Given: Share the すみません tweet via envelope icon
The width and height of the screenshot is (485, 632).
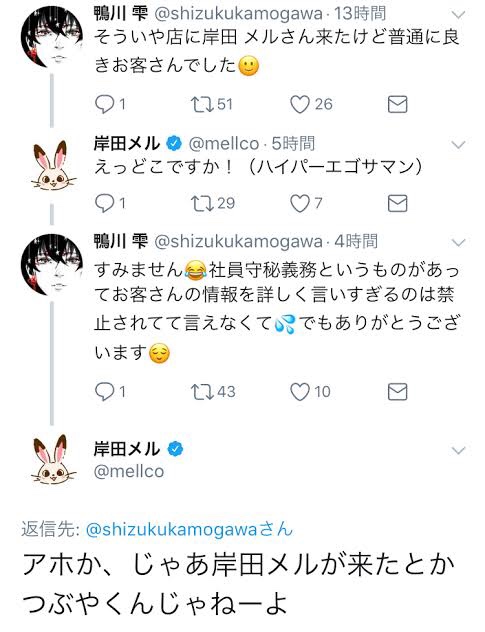Looking at the screenshot, I should point(397,391).
